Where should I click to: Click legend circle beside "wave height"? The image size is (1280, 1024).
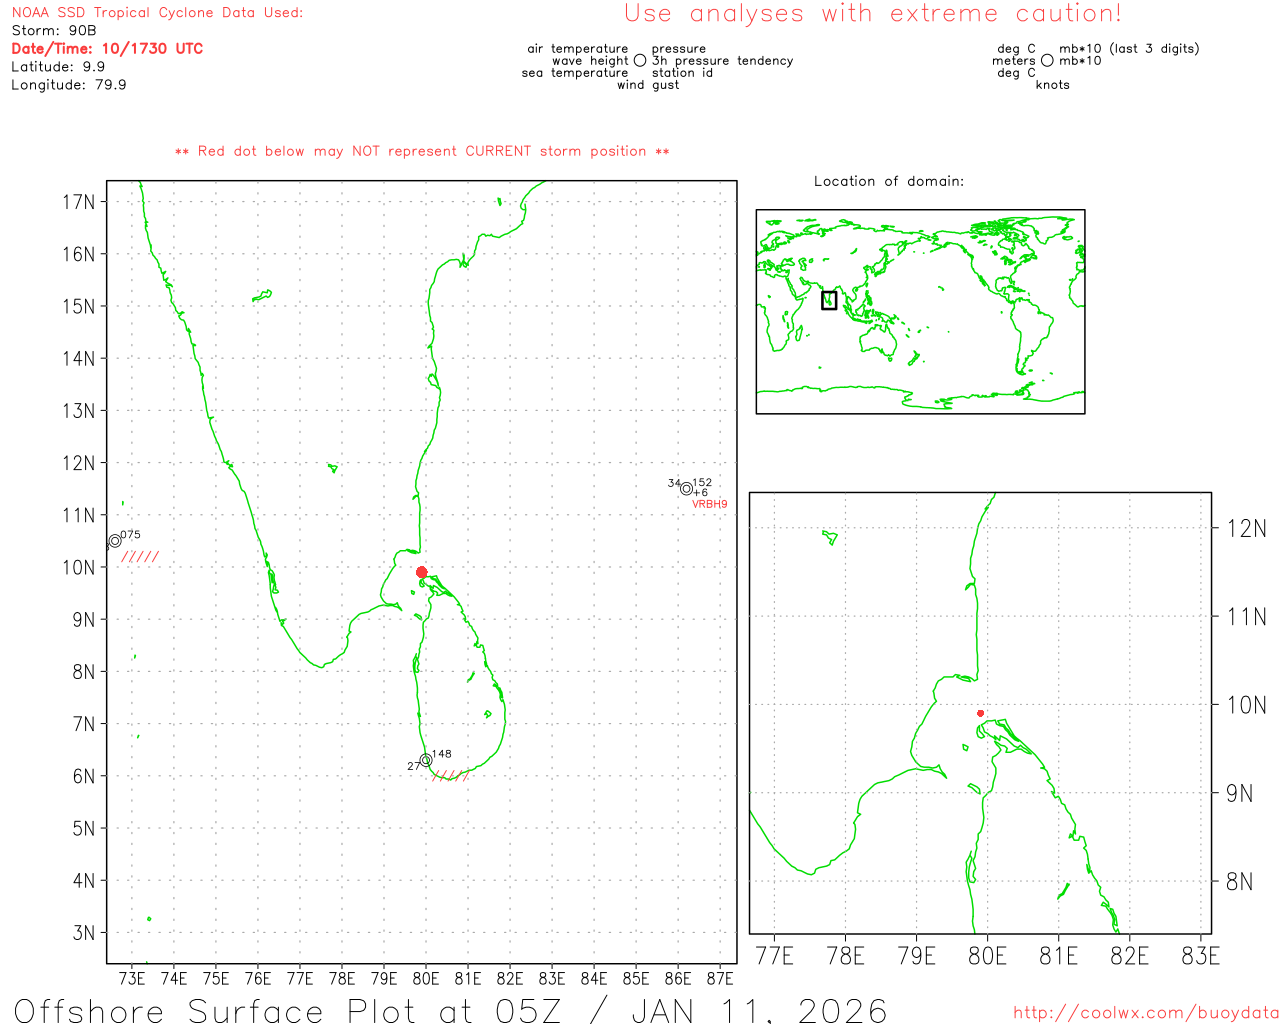pyautogui.click(x=640, y=61)
